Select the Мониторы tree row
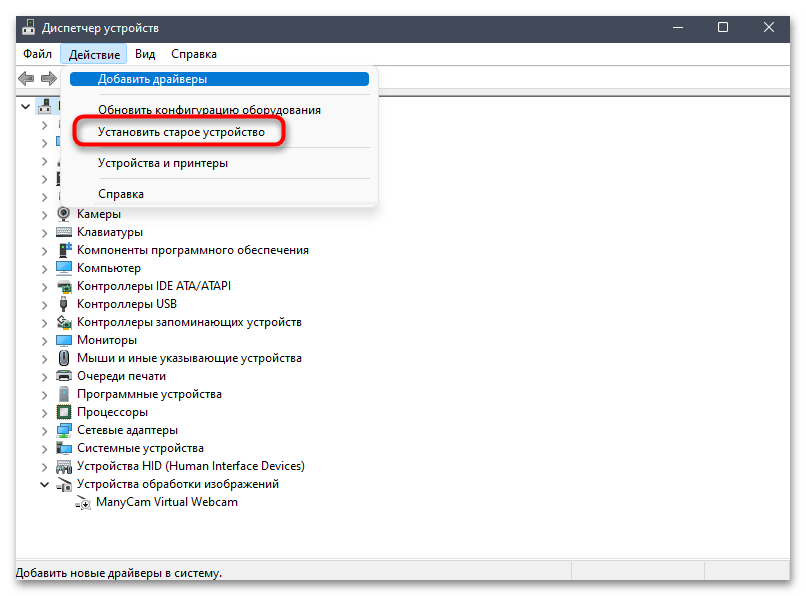This screenshot has width=806, height=596. point(106,340)
